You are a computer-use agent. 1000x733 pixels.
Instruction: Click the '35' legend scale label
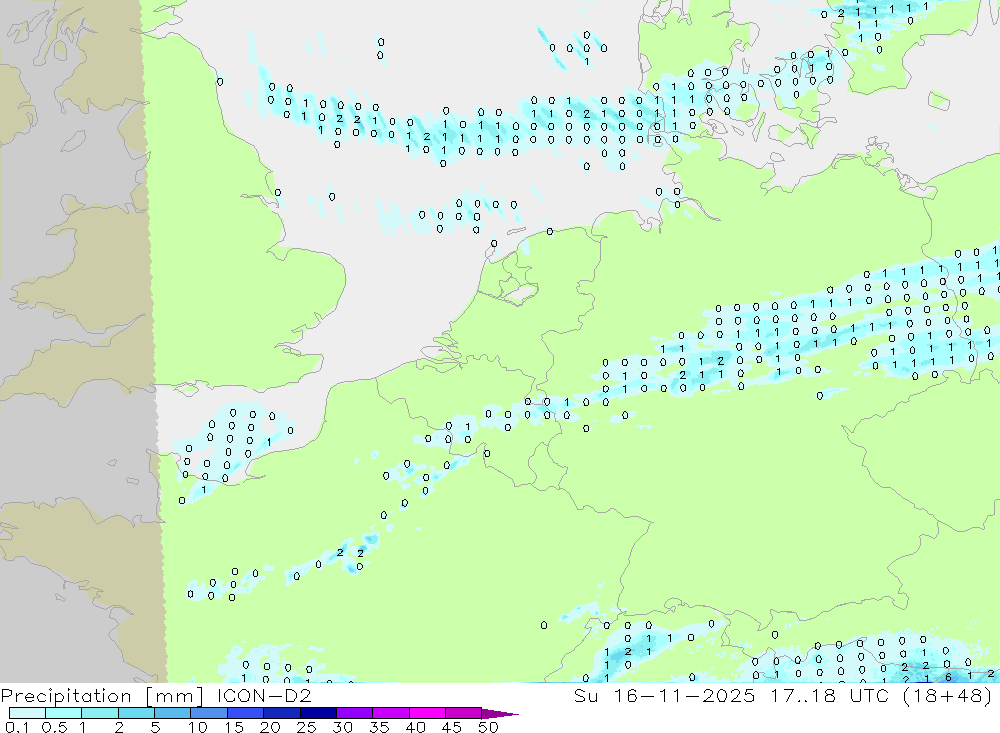(x=379, y=727)
